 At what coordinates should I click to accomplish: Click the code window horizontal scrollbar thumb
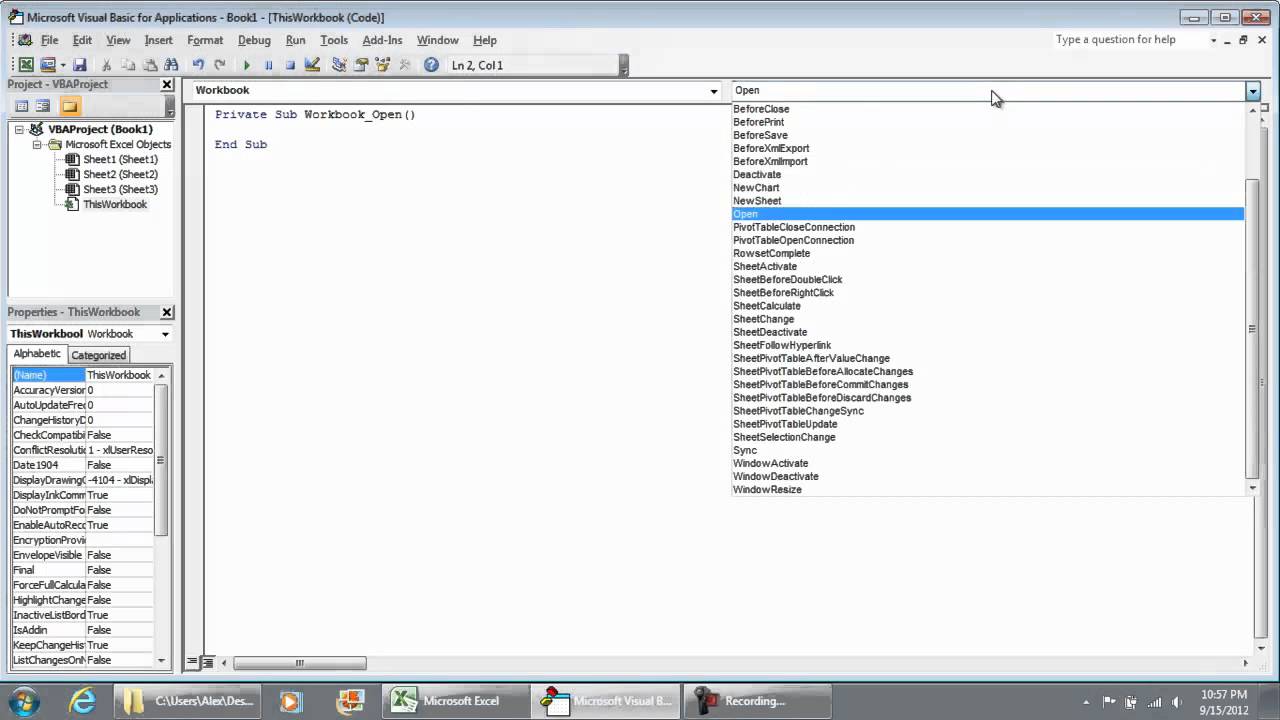pyautogui.click(x=300, y=663)
